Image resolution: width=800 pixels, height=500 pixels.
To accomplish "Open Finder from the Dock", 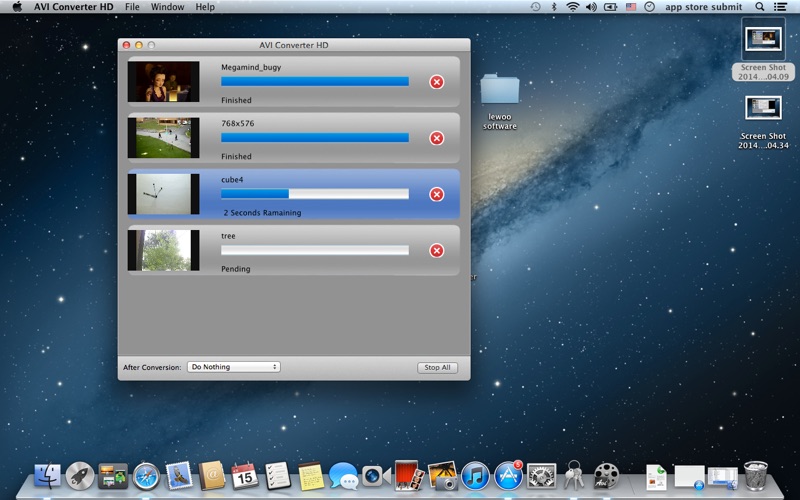I will [x=47, y=476].
